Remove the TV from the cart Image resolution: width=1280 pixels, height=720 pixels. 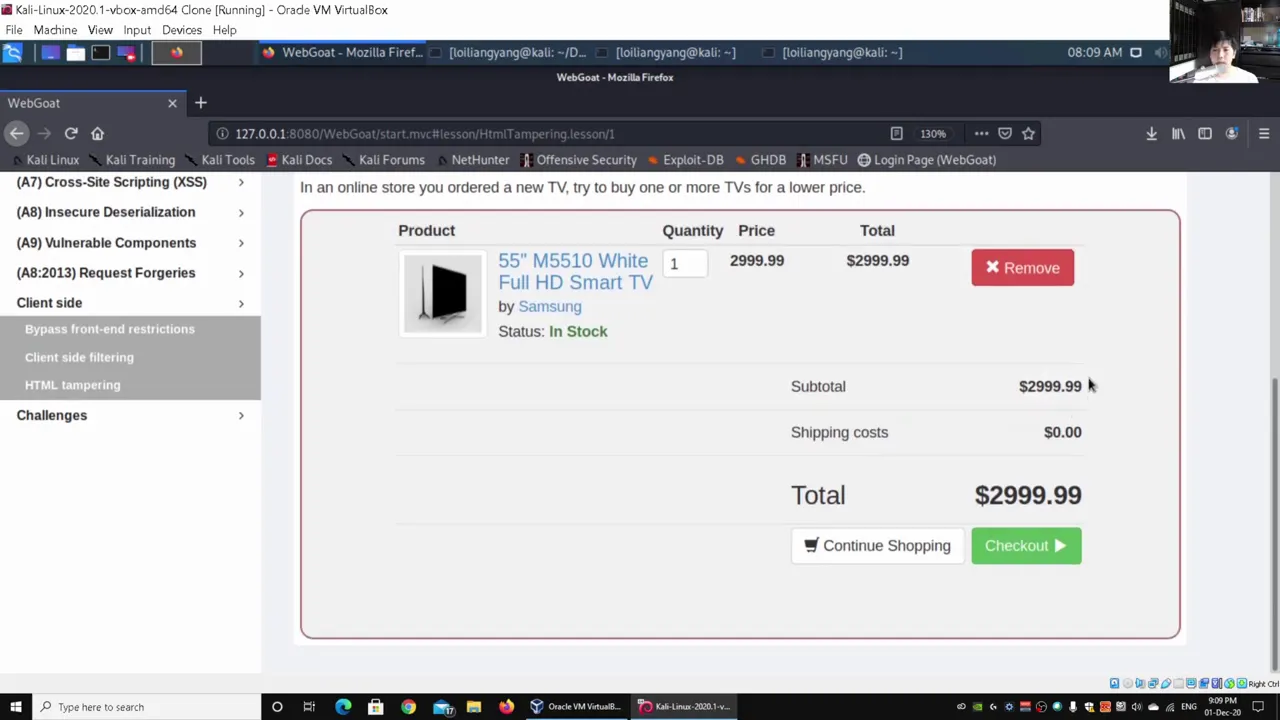[1022, 268]
